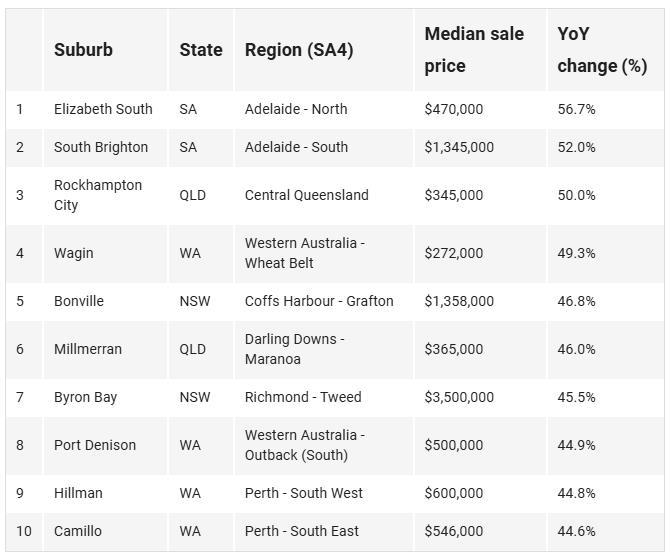Select the Port Denison cell
Viewport: 670px width, 559px height.
95,445
